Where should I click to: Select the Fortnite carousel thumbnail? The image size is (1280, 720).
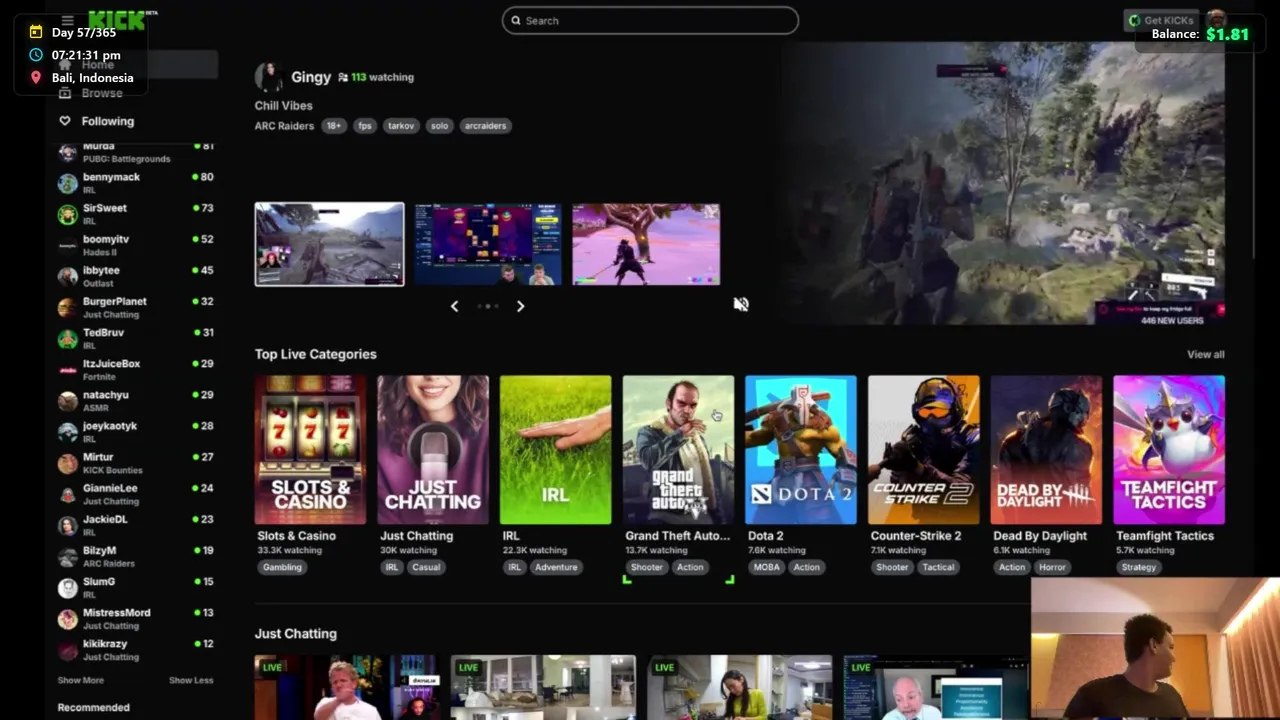point(646,245)
